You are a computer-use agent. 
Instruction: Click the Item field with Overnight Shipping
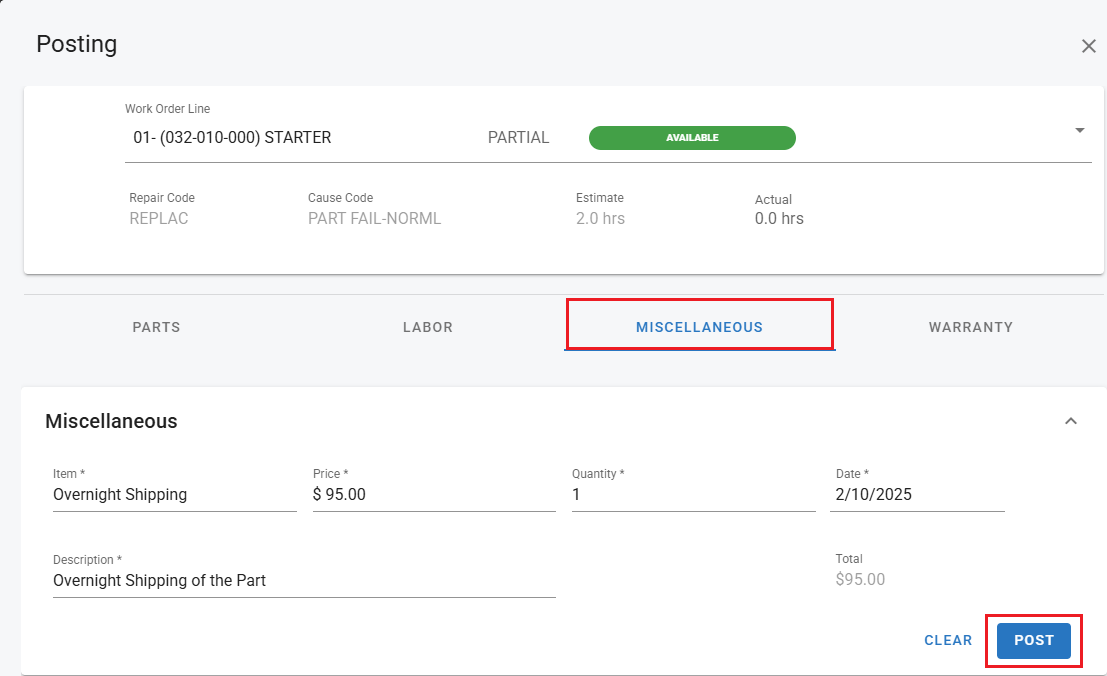click(x=174, y=494)
